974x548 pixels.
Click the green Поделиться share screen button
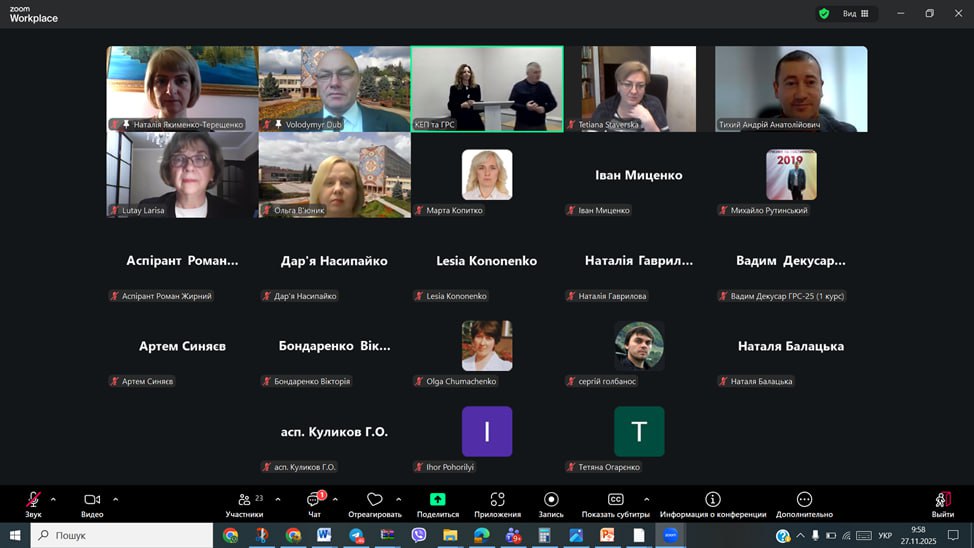click(x=437, y=500)
